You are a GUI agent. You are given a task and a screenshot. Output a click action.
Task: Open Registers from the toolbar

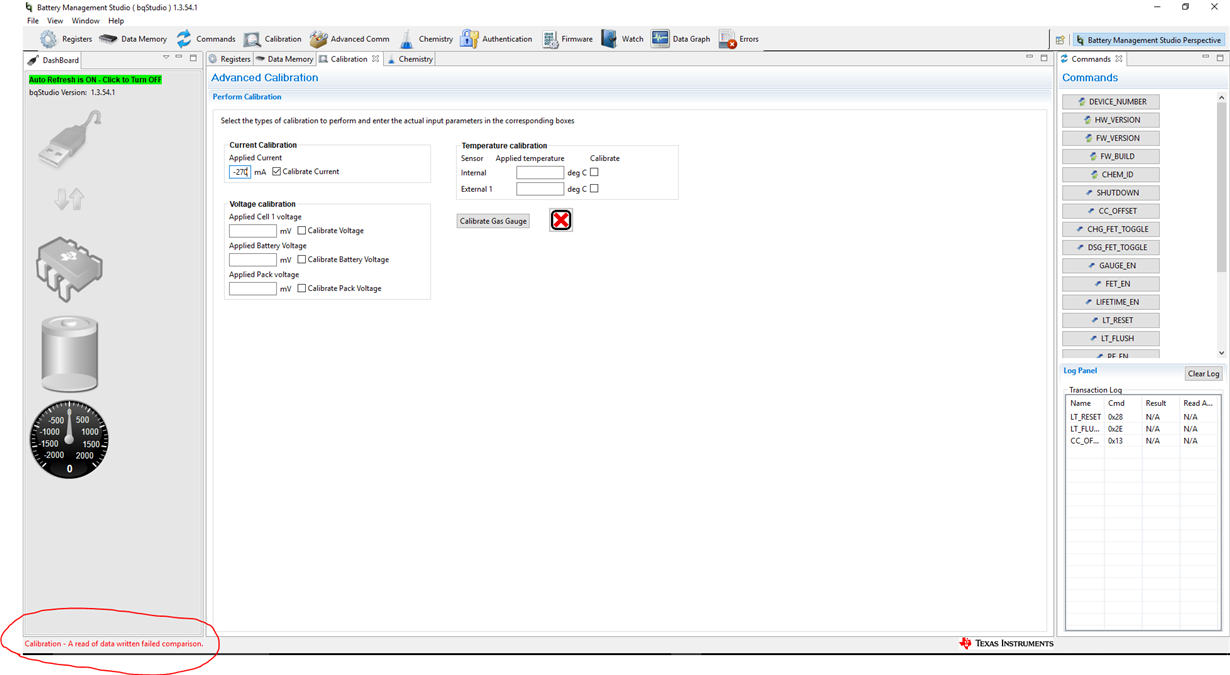point(66,39)
